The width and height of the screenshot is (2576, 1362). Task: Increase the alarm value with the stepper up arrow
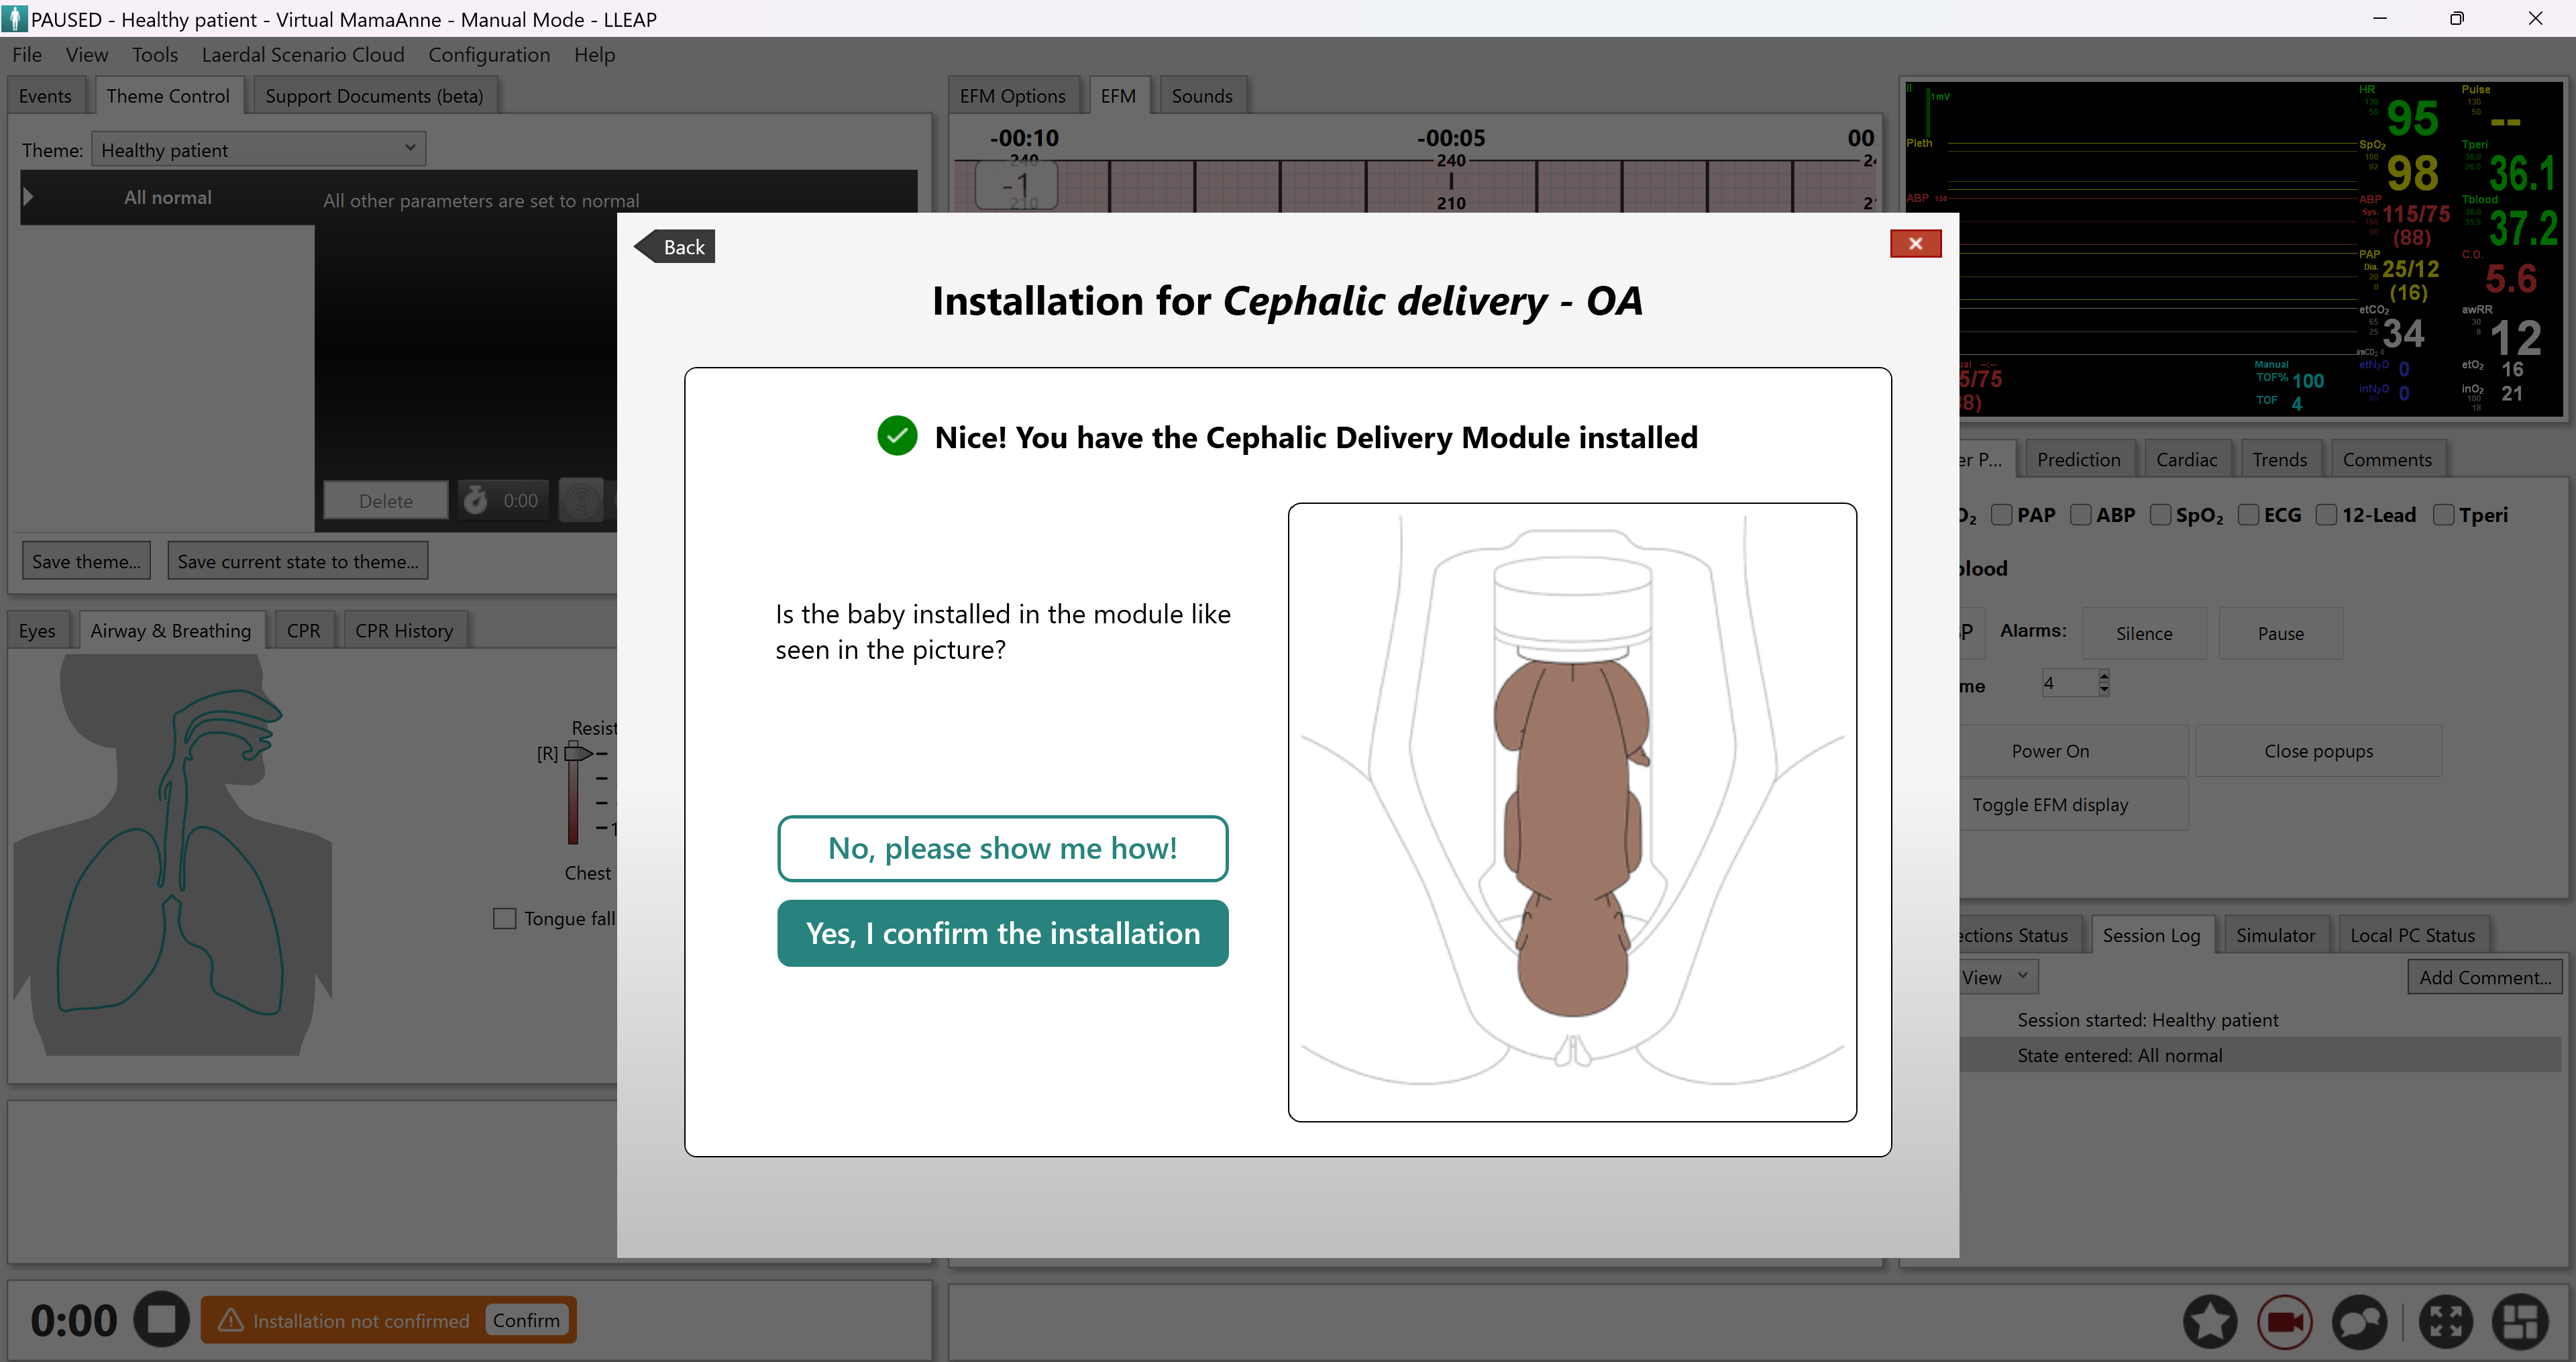point(2104,677)
